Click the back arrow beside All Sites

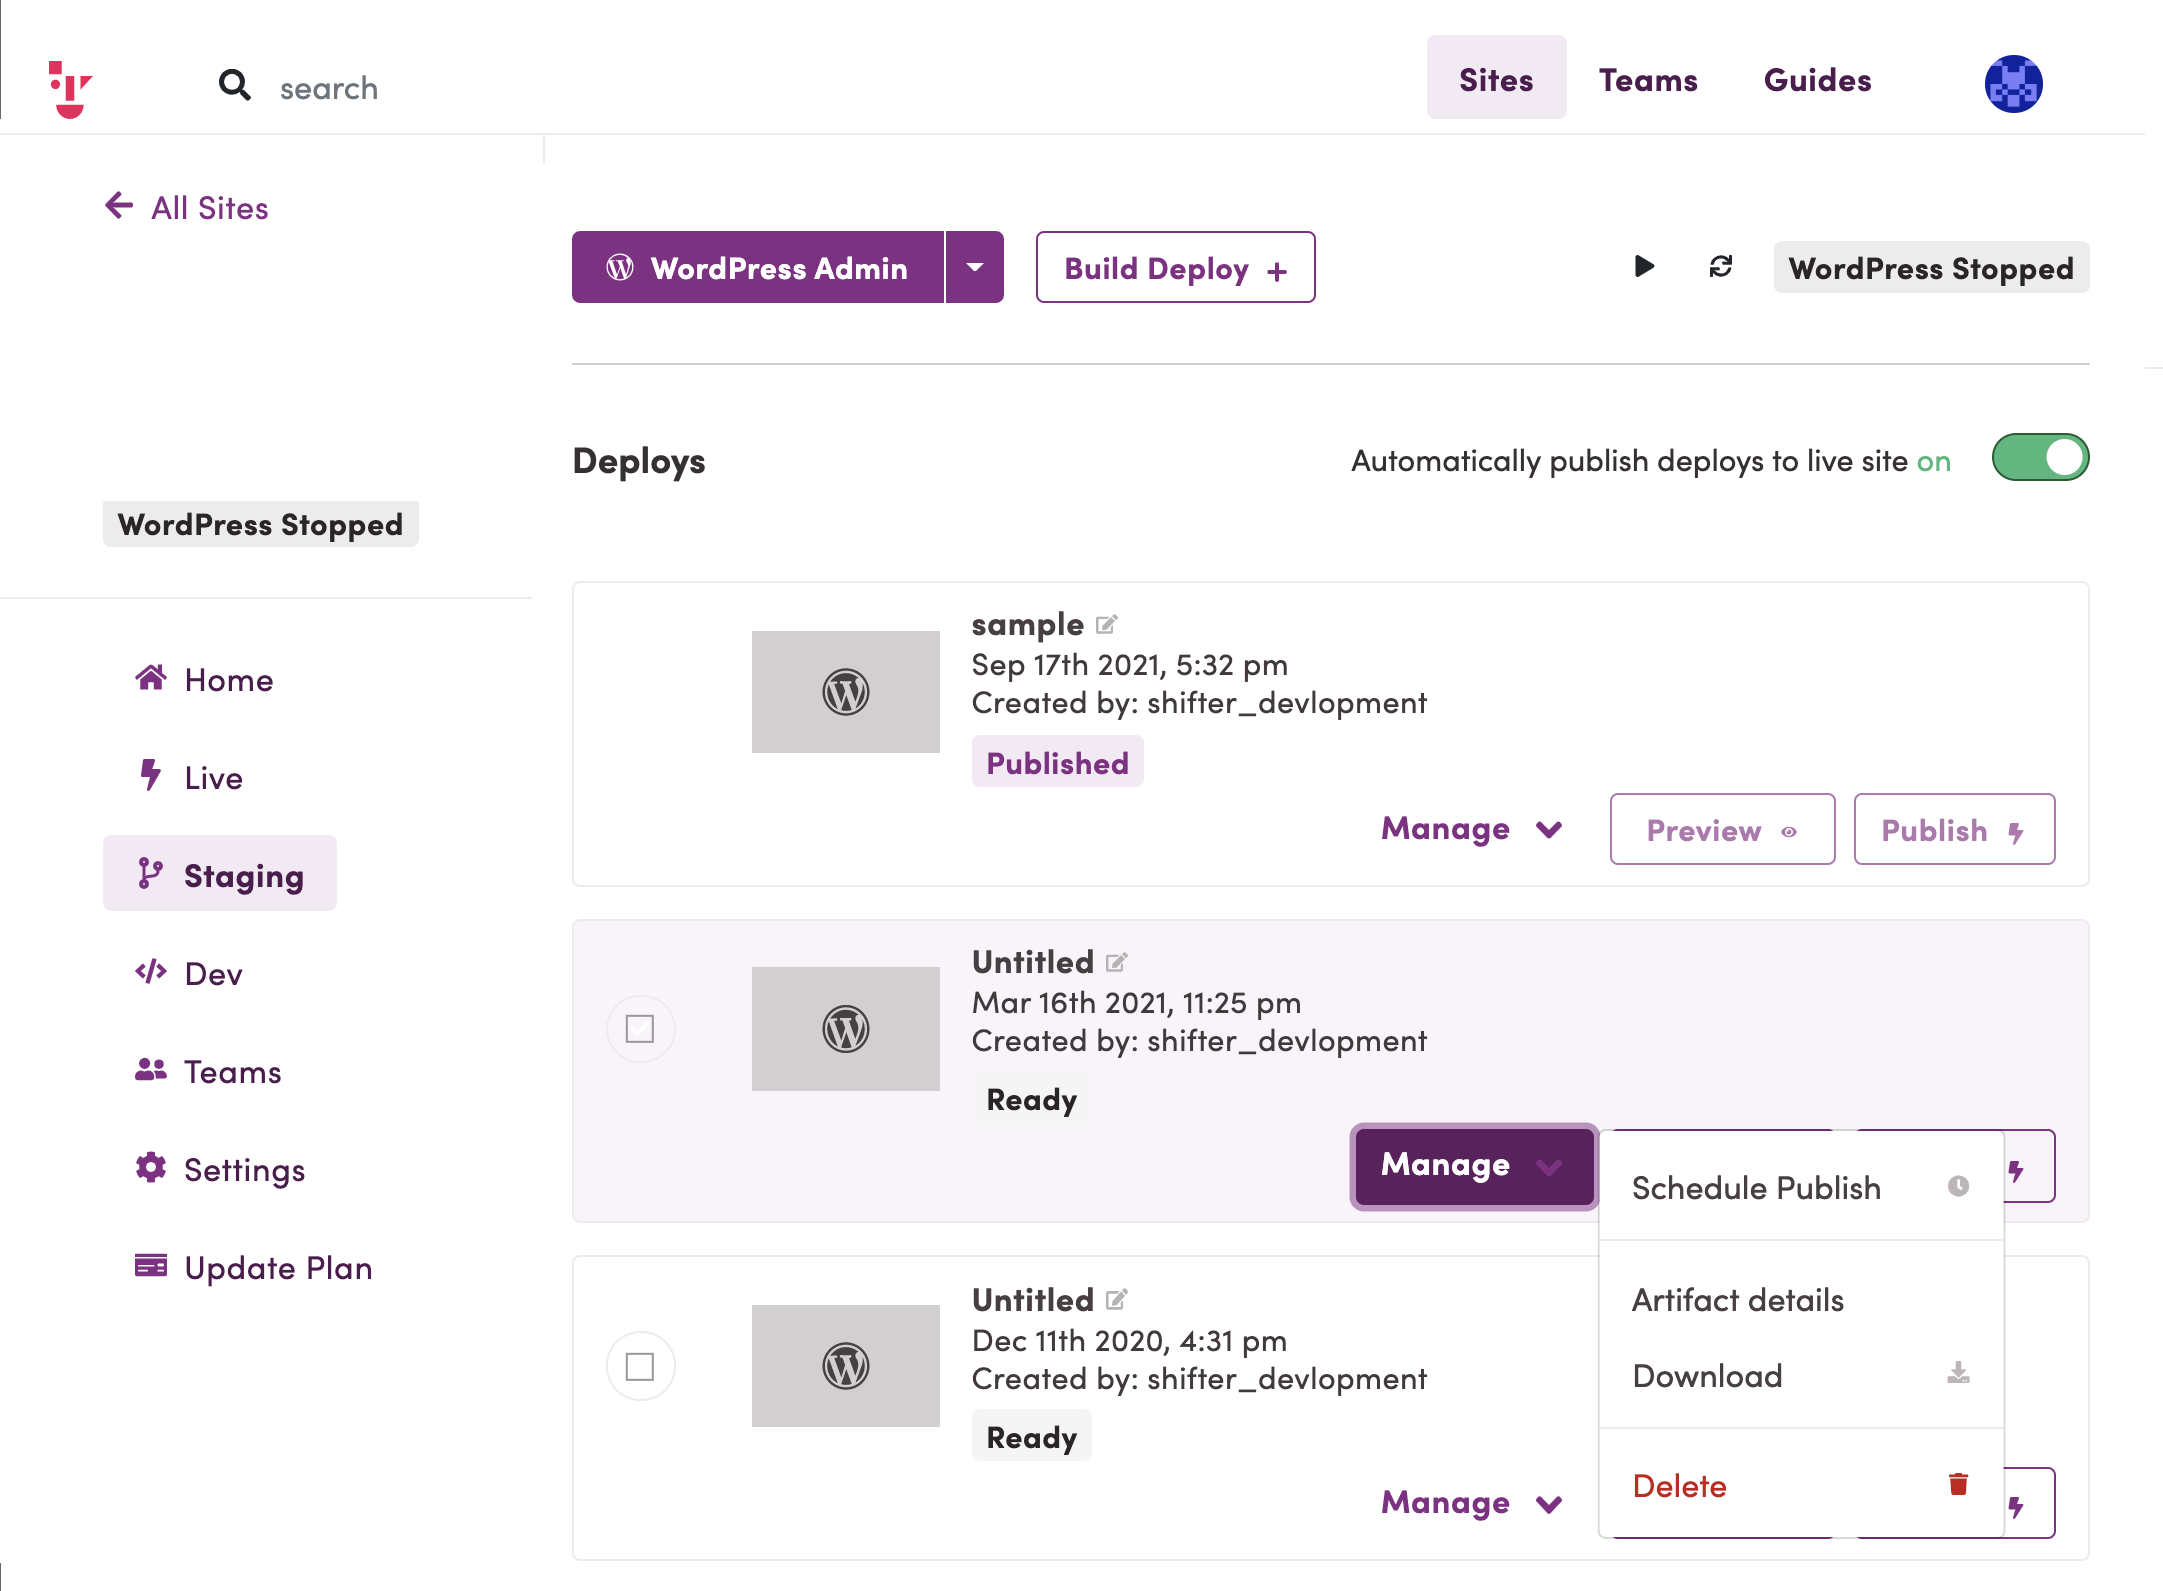(x=119, y=206)
